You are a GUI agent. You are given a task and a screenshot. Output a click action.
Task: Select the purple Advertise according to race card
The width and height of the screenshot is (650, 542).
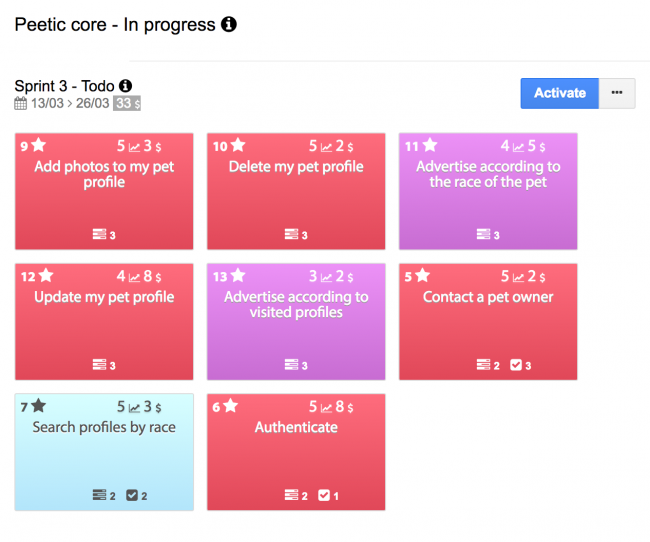488,191
